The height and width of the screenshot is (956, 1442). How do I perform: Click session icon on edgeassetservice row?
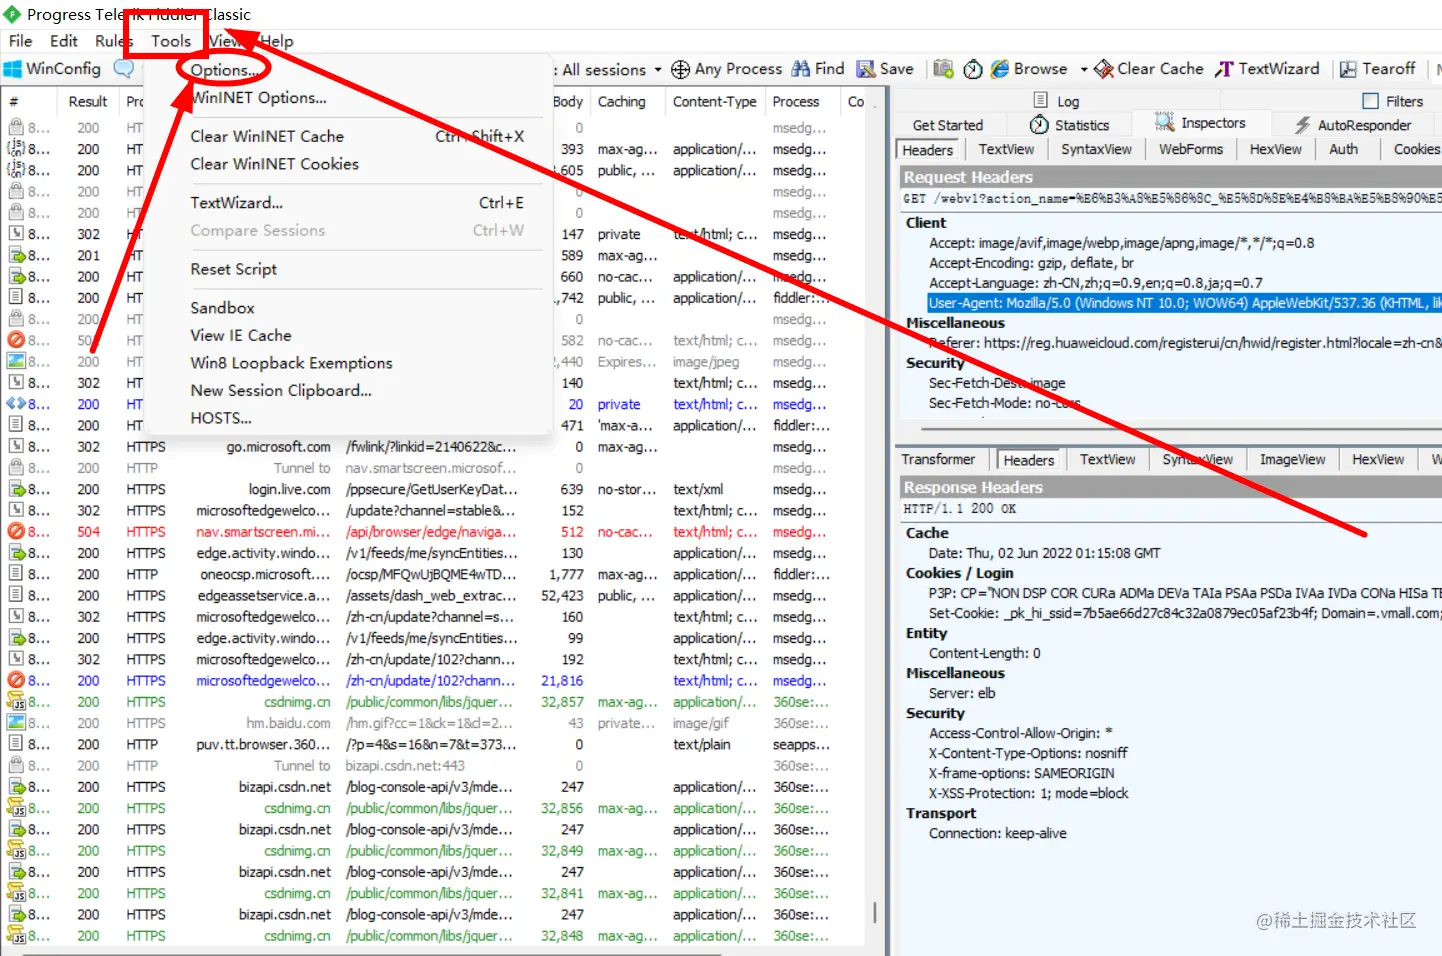pos(16,595)
